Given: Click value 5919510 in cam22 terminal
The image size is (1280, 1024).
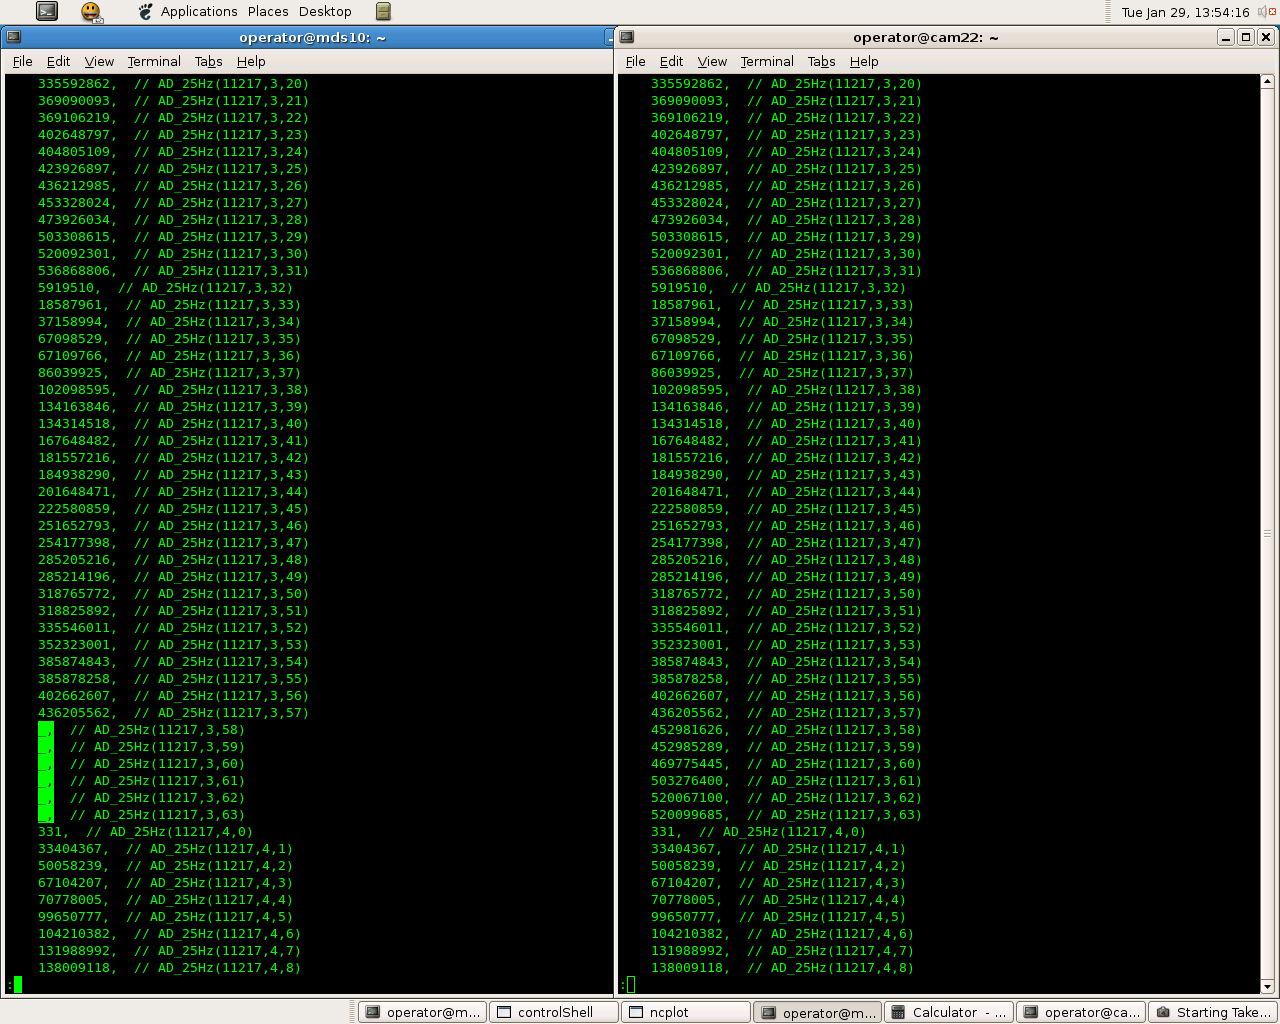Looking at the screenshot, I should 678,288.
